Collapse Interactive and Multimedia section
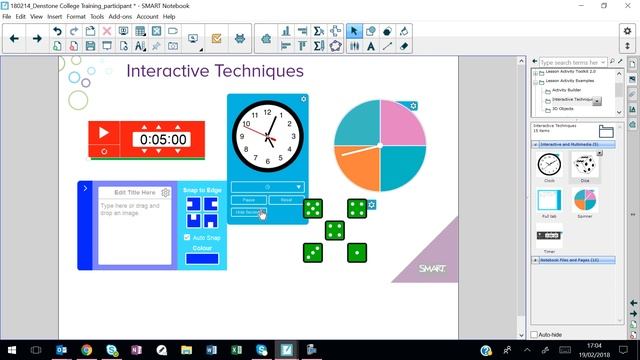Screen dimensions: 640x360 tap(535, 144)
